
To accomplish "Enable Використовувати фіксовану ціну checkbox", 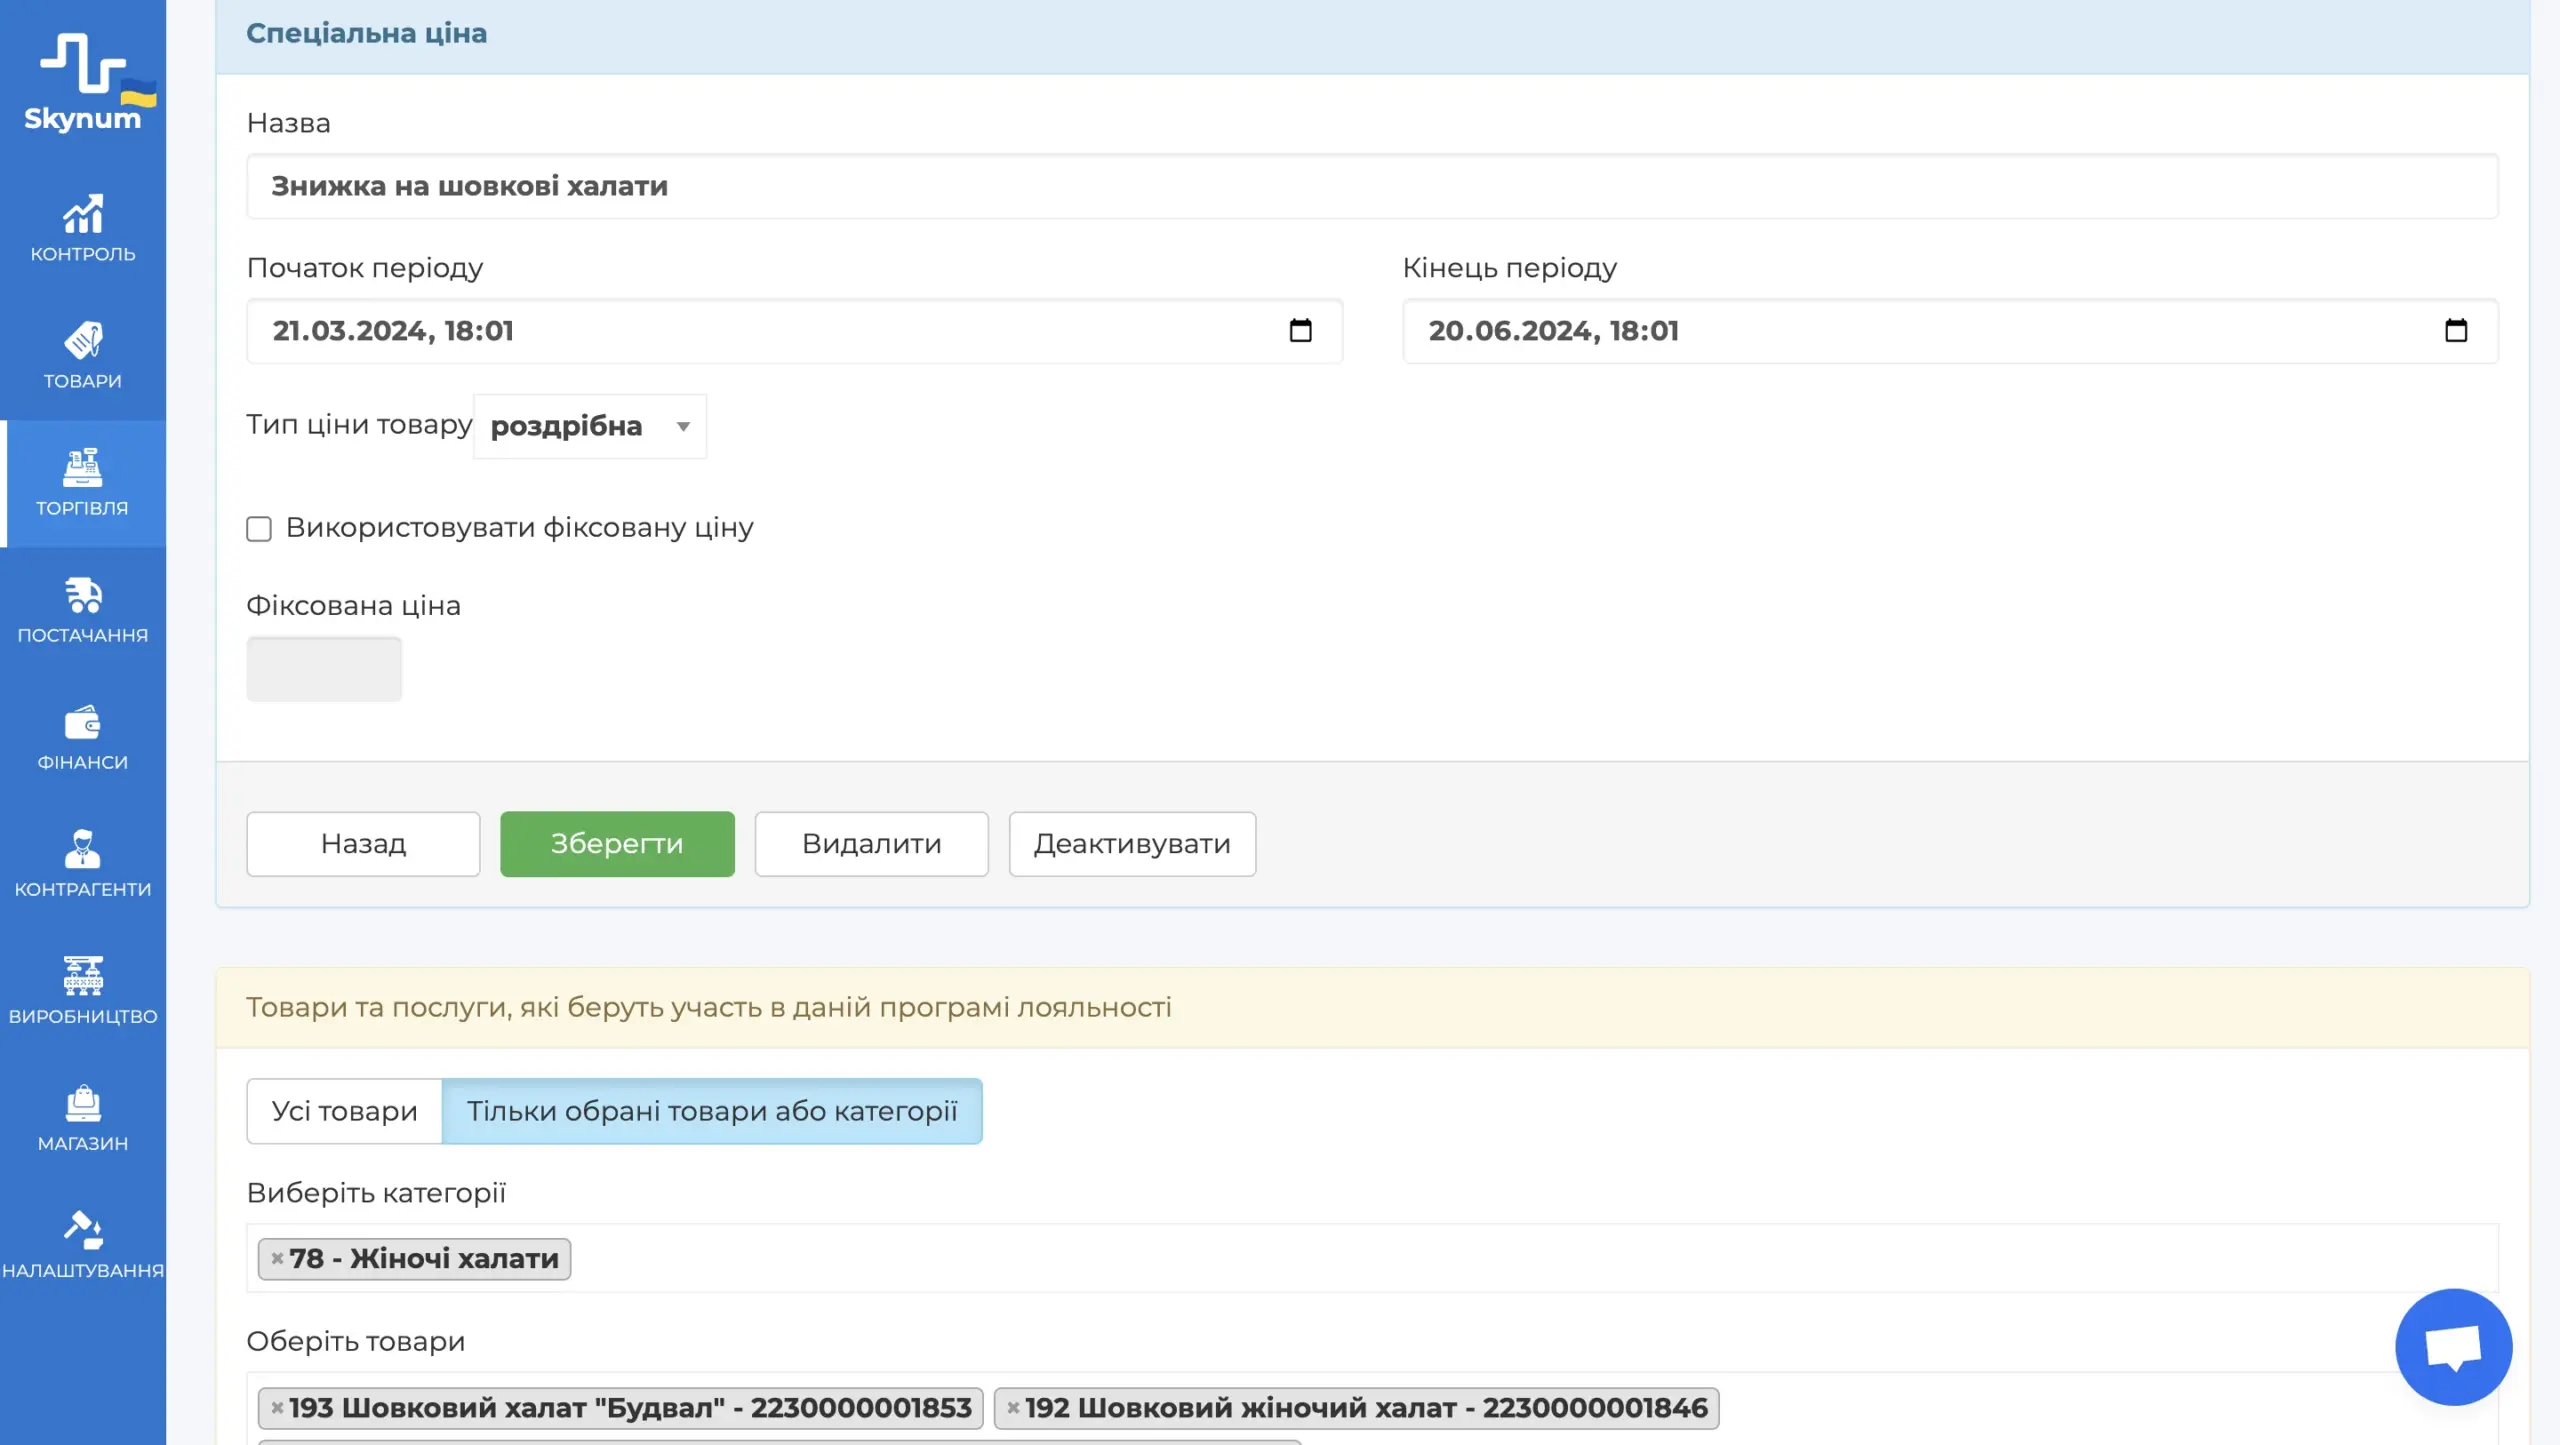I will tap(259, 529).
